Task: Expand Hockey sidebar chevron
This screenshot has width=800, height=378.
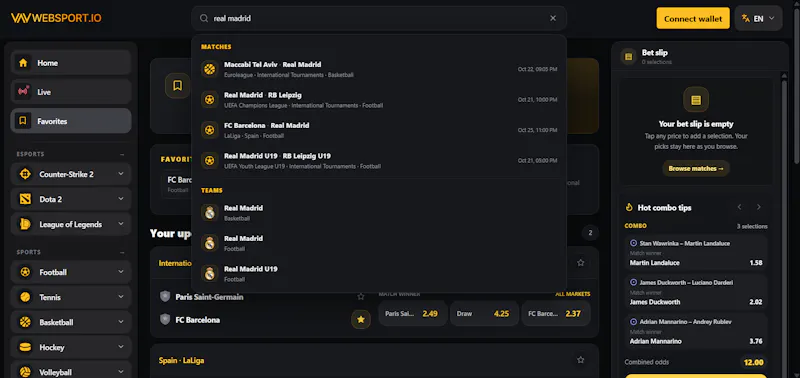Action: pos(121,347)
